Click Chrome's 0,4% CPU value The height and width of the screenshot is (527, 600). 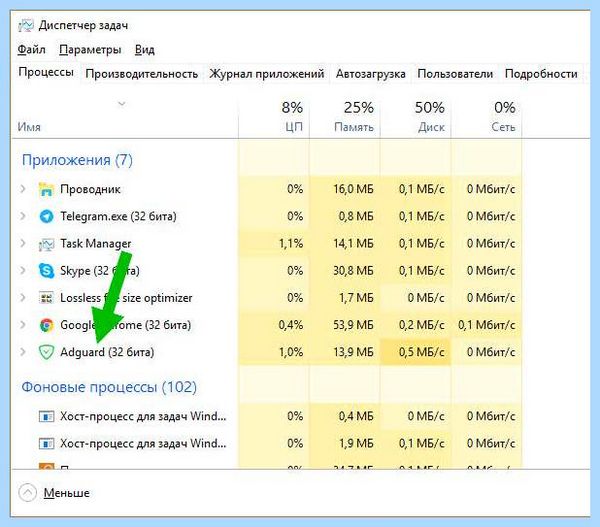(291, 325)
